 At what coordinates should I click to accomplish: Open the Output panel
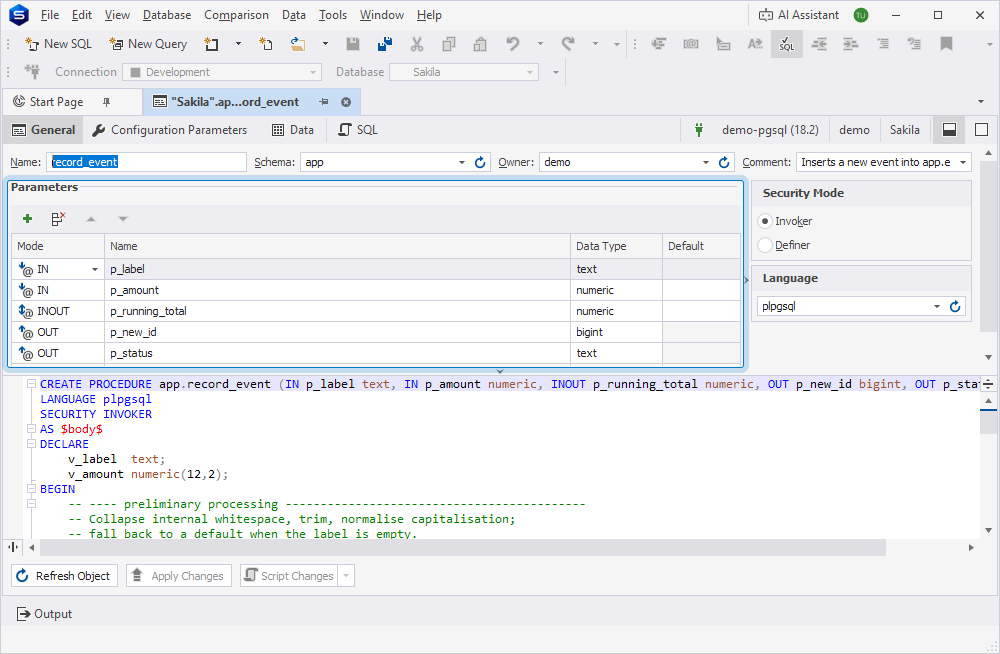coord(44,614)
